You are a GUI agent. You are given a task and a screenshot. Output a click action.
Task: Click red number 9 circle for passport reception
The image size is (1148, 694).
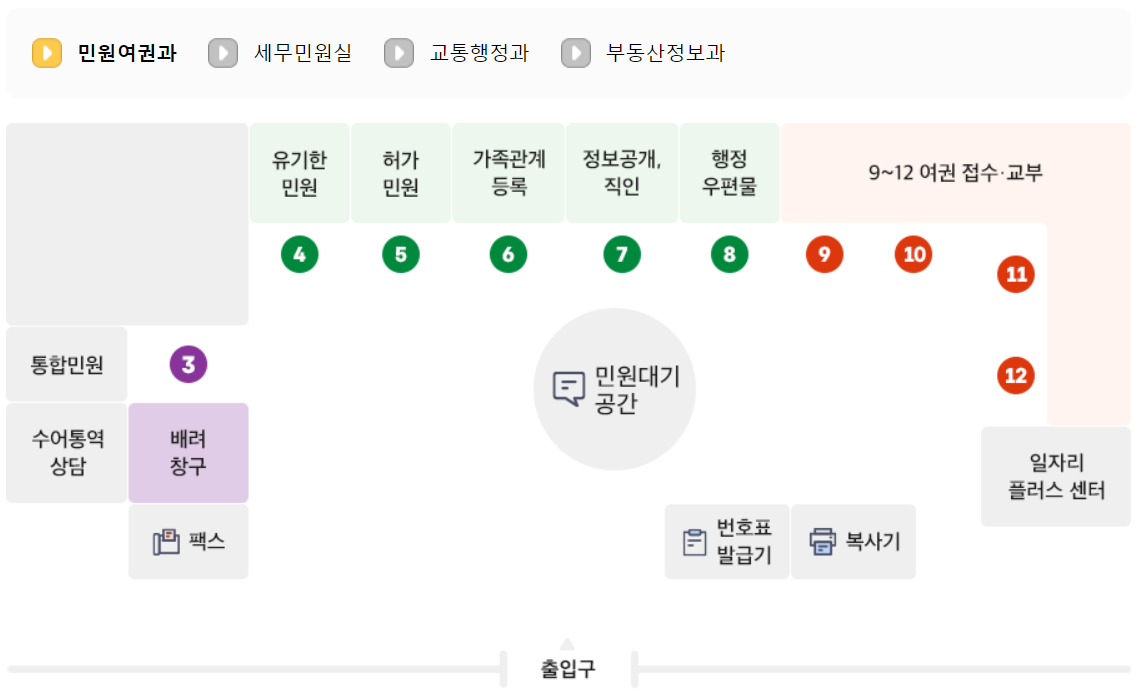coord(823,254)
